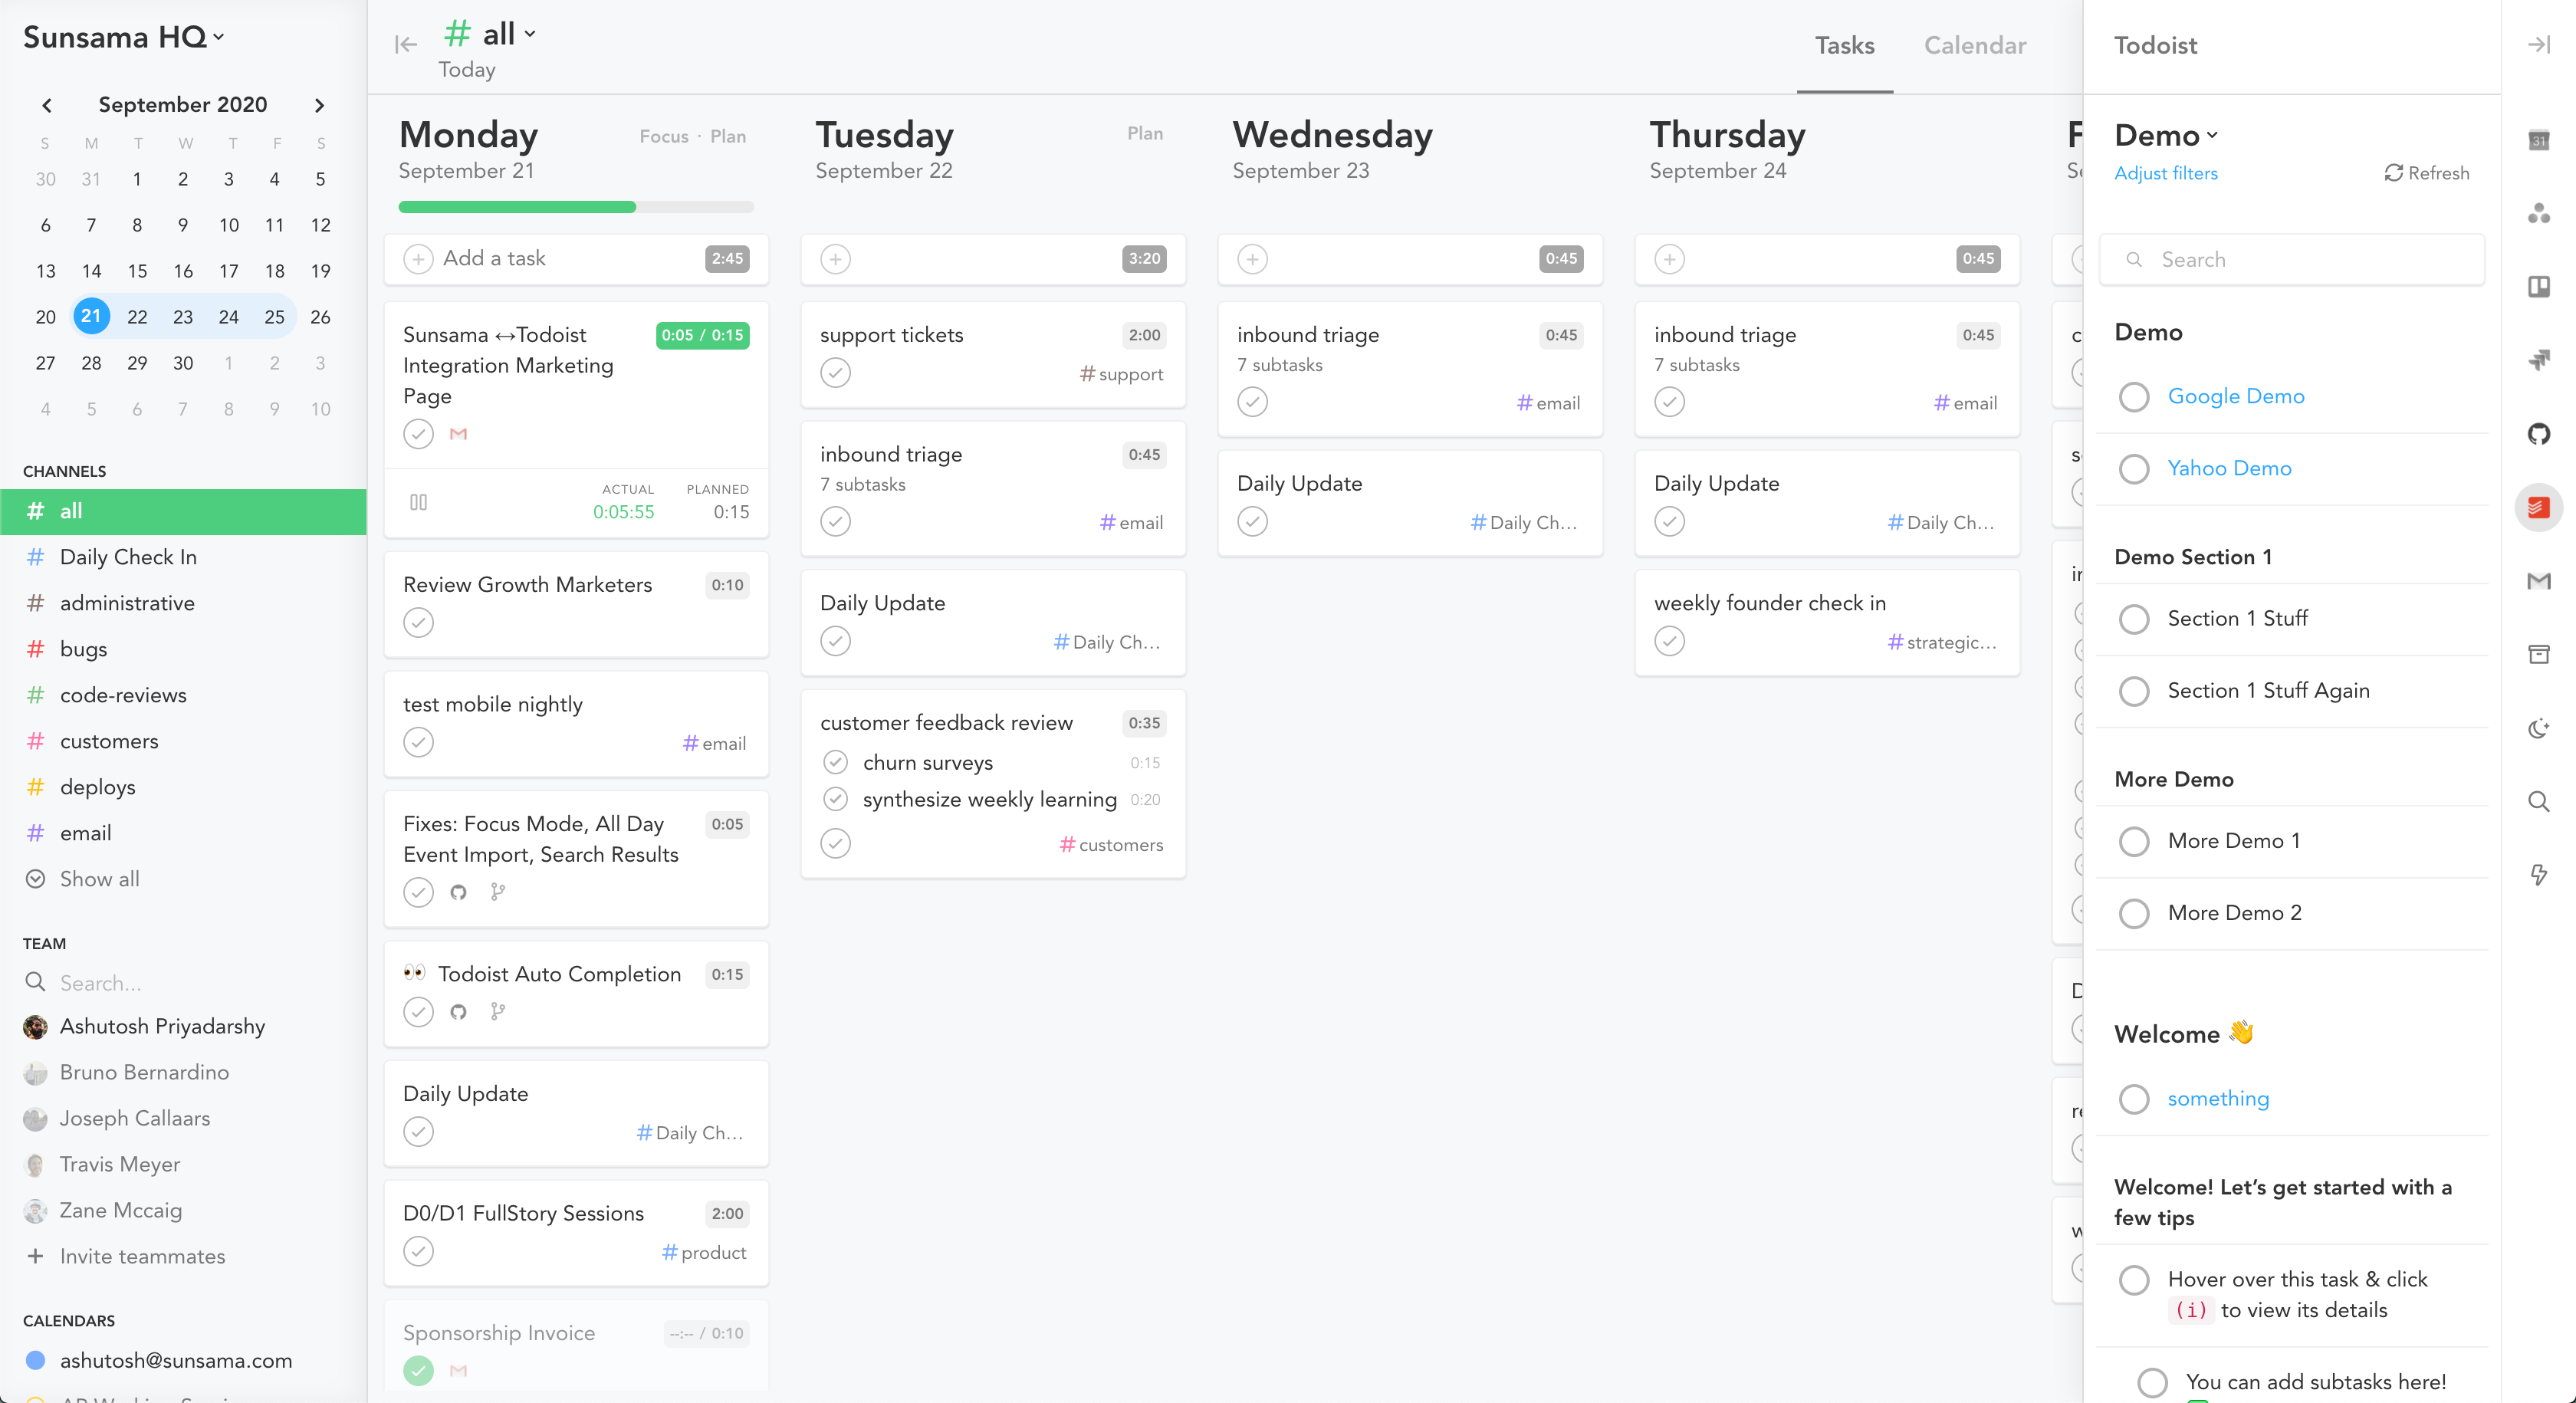Check off churn surveys subtask
The width and height of the screenshot is (2576, 1403).
pos(835,762)
